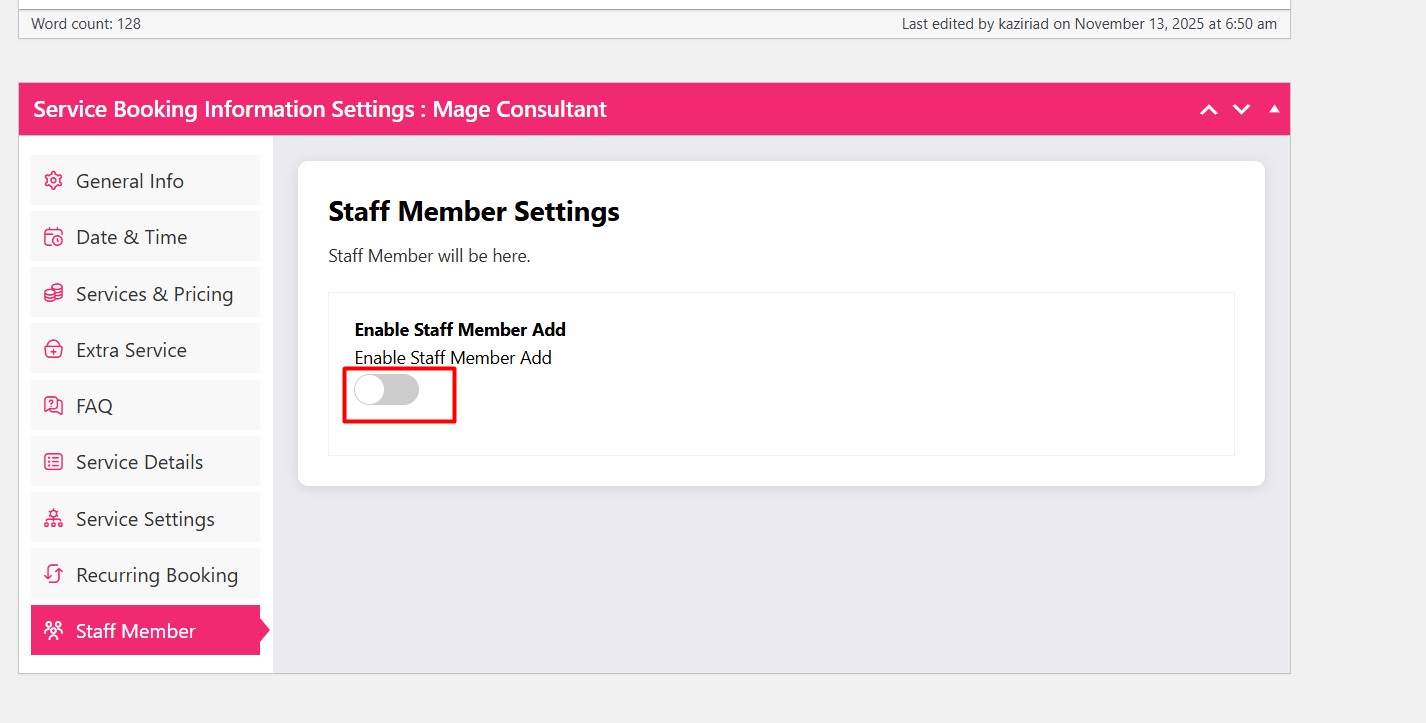Image resolution: width=1426 pixels, height=723 pixels.
Task: Click the Extra Service basket icon
Action: tap(53, 350)
